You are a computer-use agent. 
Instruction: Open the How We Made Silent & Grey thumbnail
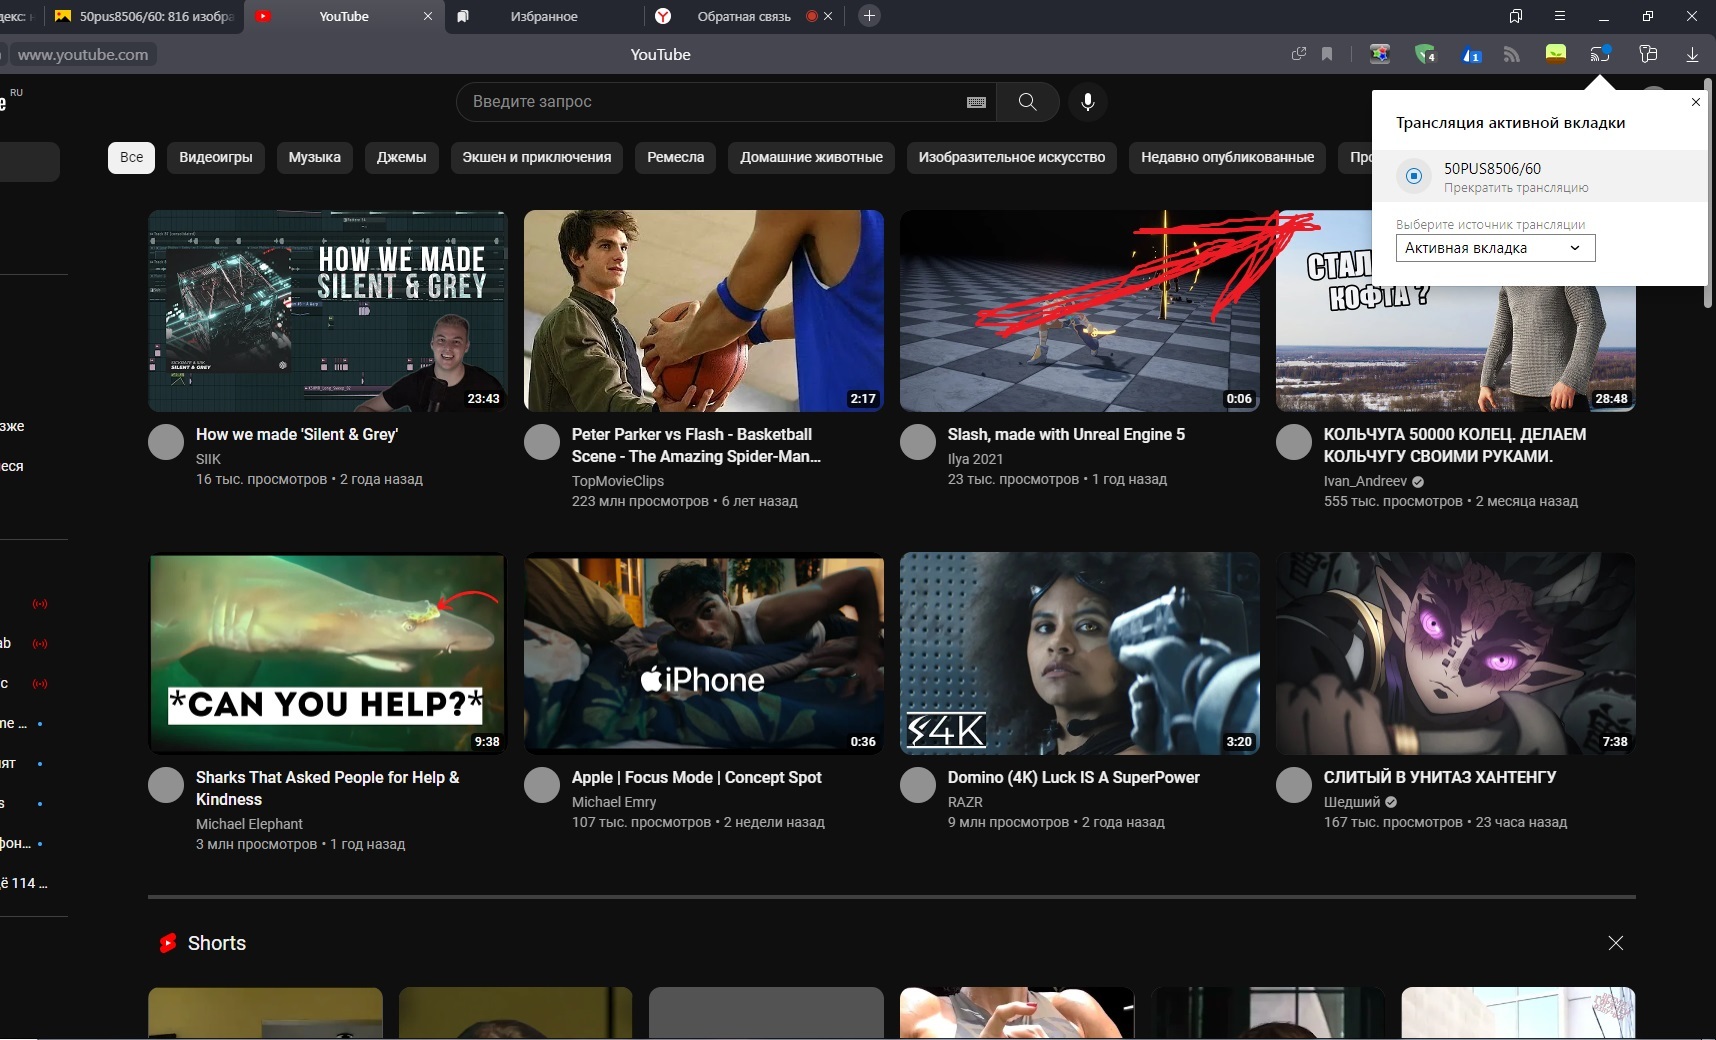(x=328, y=311)
